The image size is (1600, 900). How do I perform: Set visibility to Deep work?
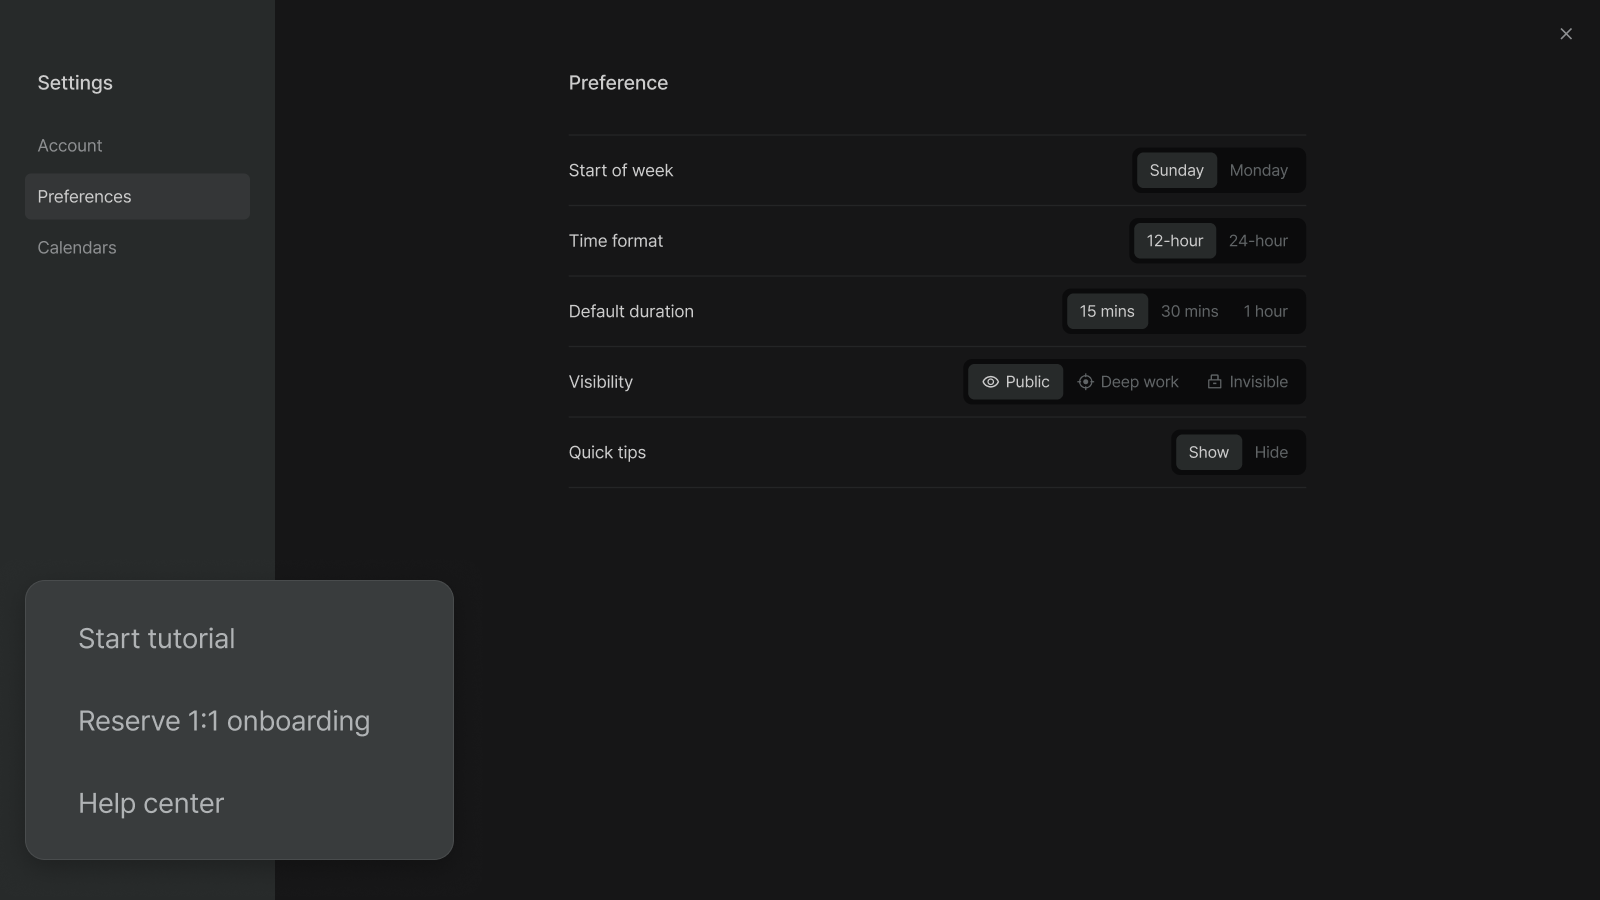click(x=1128, y=382)
